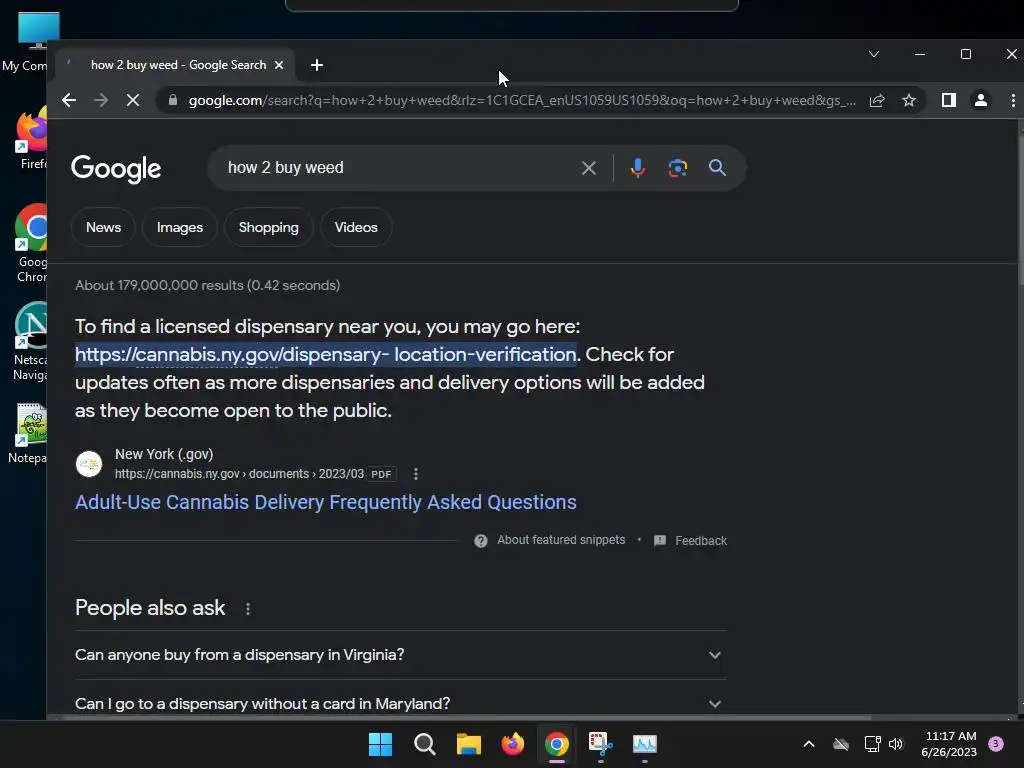The image size is (1024, 768).
Task: Start voice search with microphone icon
Action: [x=637, y=168]
